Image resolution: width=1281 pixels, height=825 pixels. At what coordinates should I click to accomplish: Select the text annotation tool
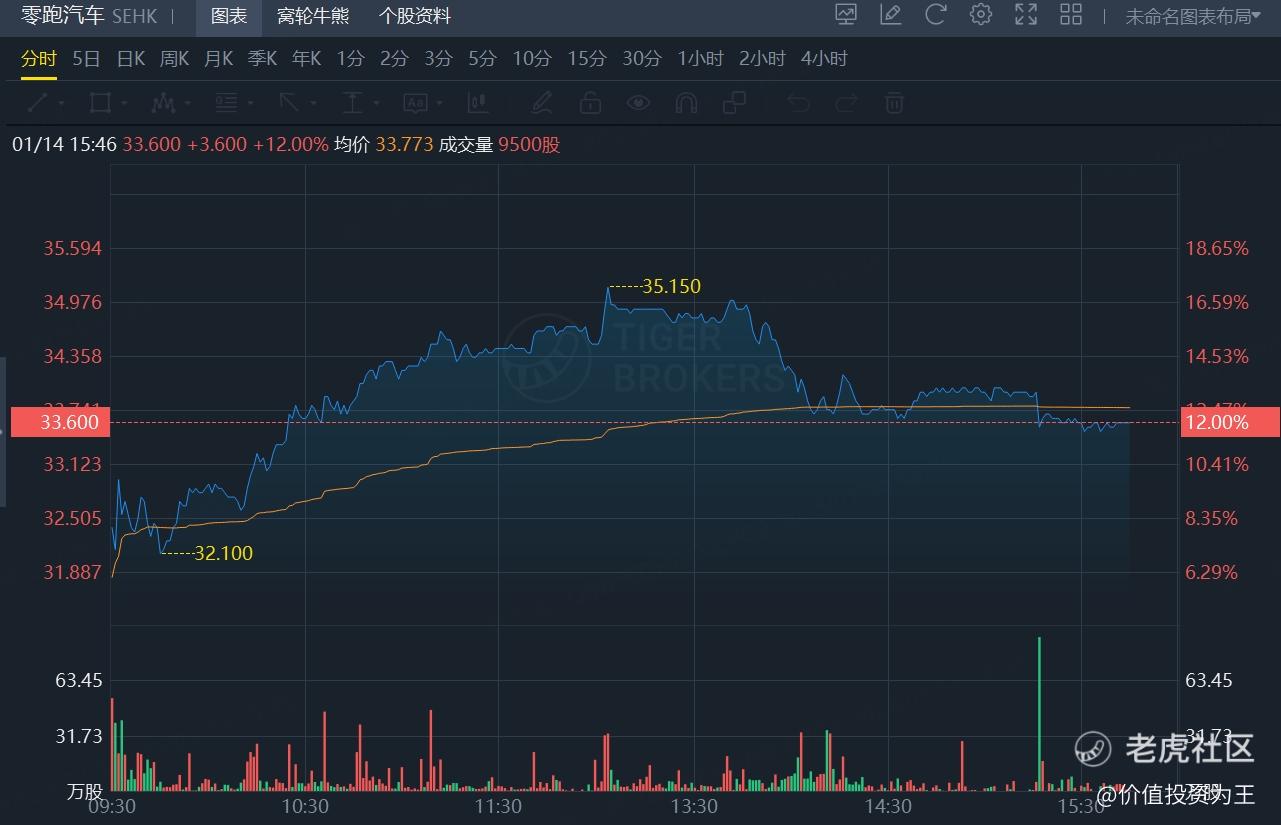pyautogui.click(x=415, y=103)
